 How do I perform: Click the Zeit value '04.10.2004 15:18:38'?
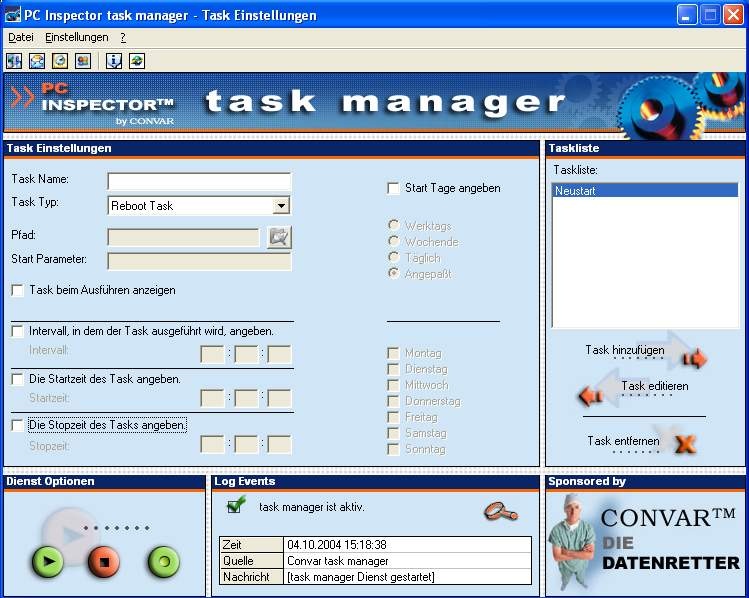tap(337, 545)
